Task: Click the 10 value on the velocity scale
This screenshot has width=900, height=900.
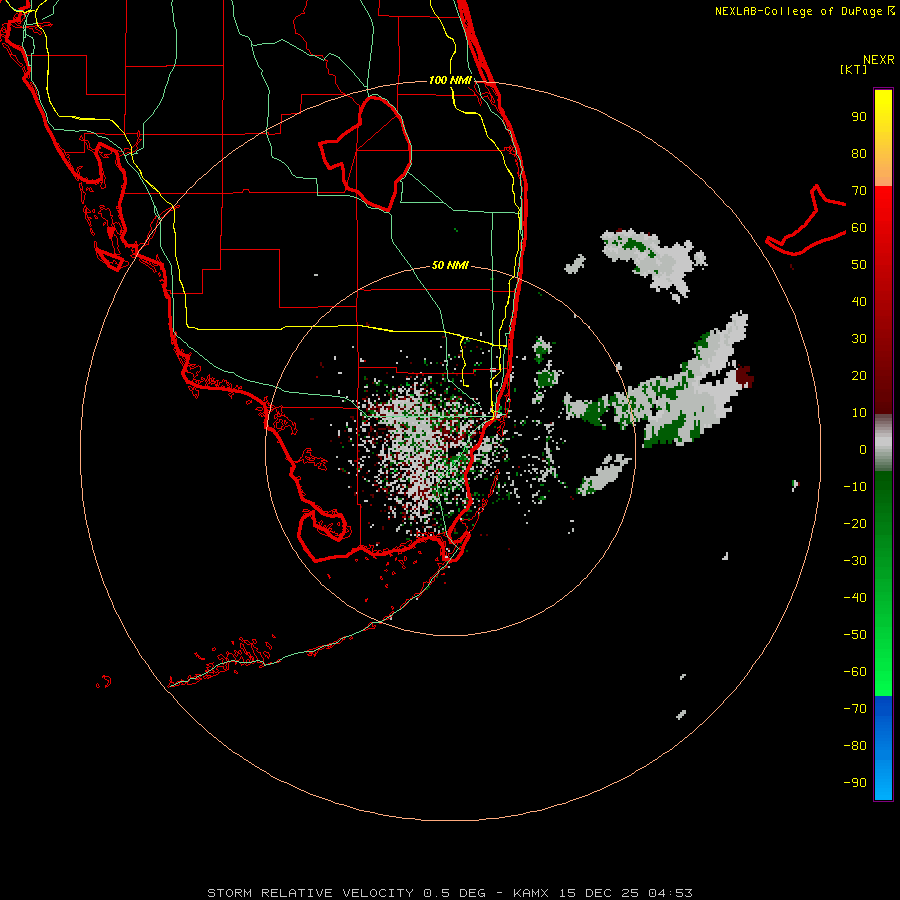Action: [859, 413]
